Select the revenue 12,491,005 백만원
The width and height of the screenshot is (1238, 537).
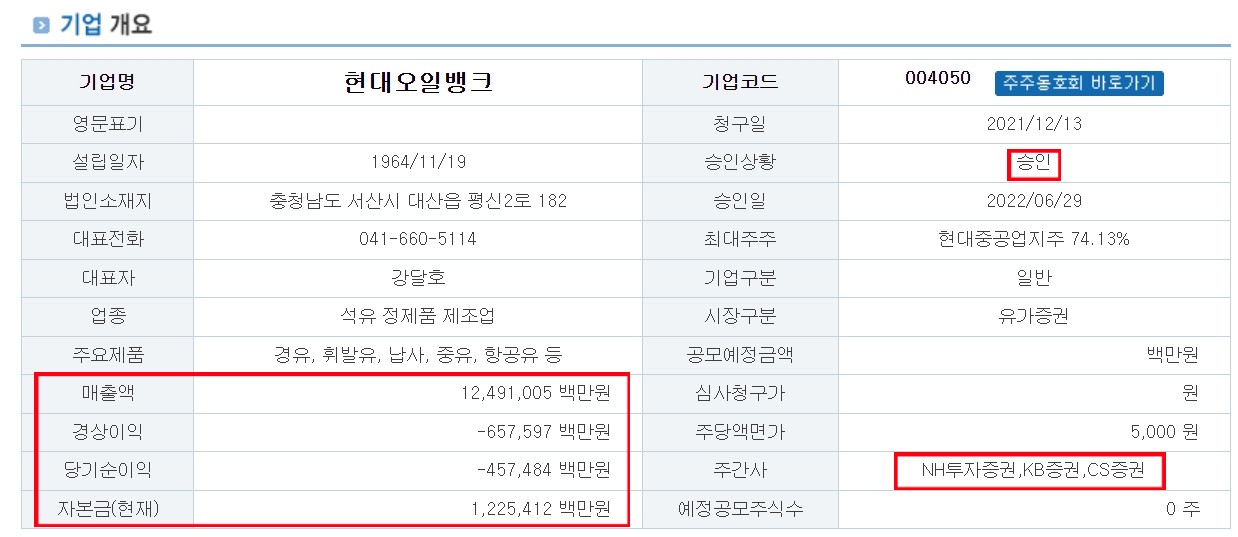tap(536, 393)
